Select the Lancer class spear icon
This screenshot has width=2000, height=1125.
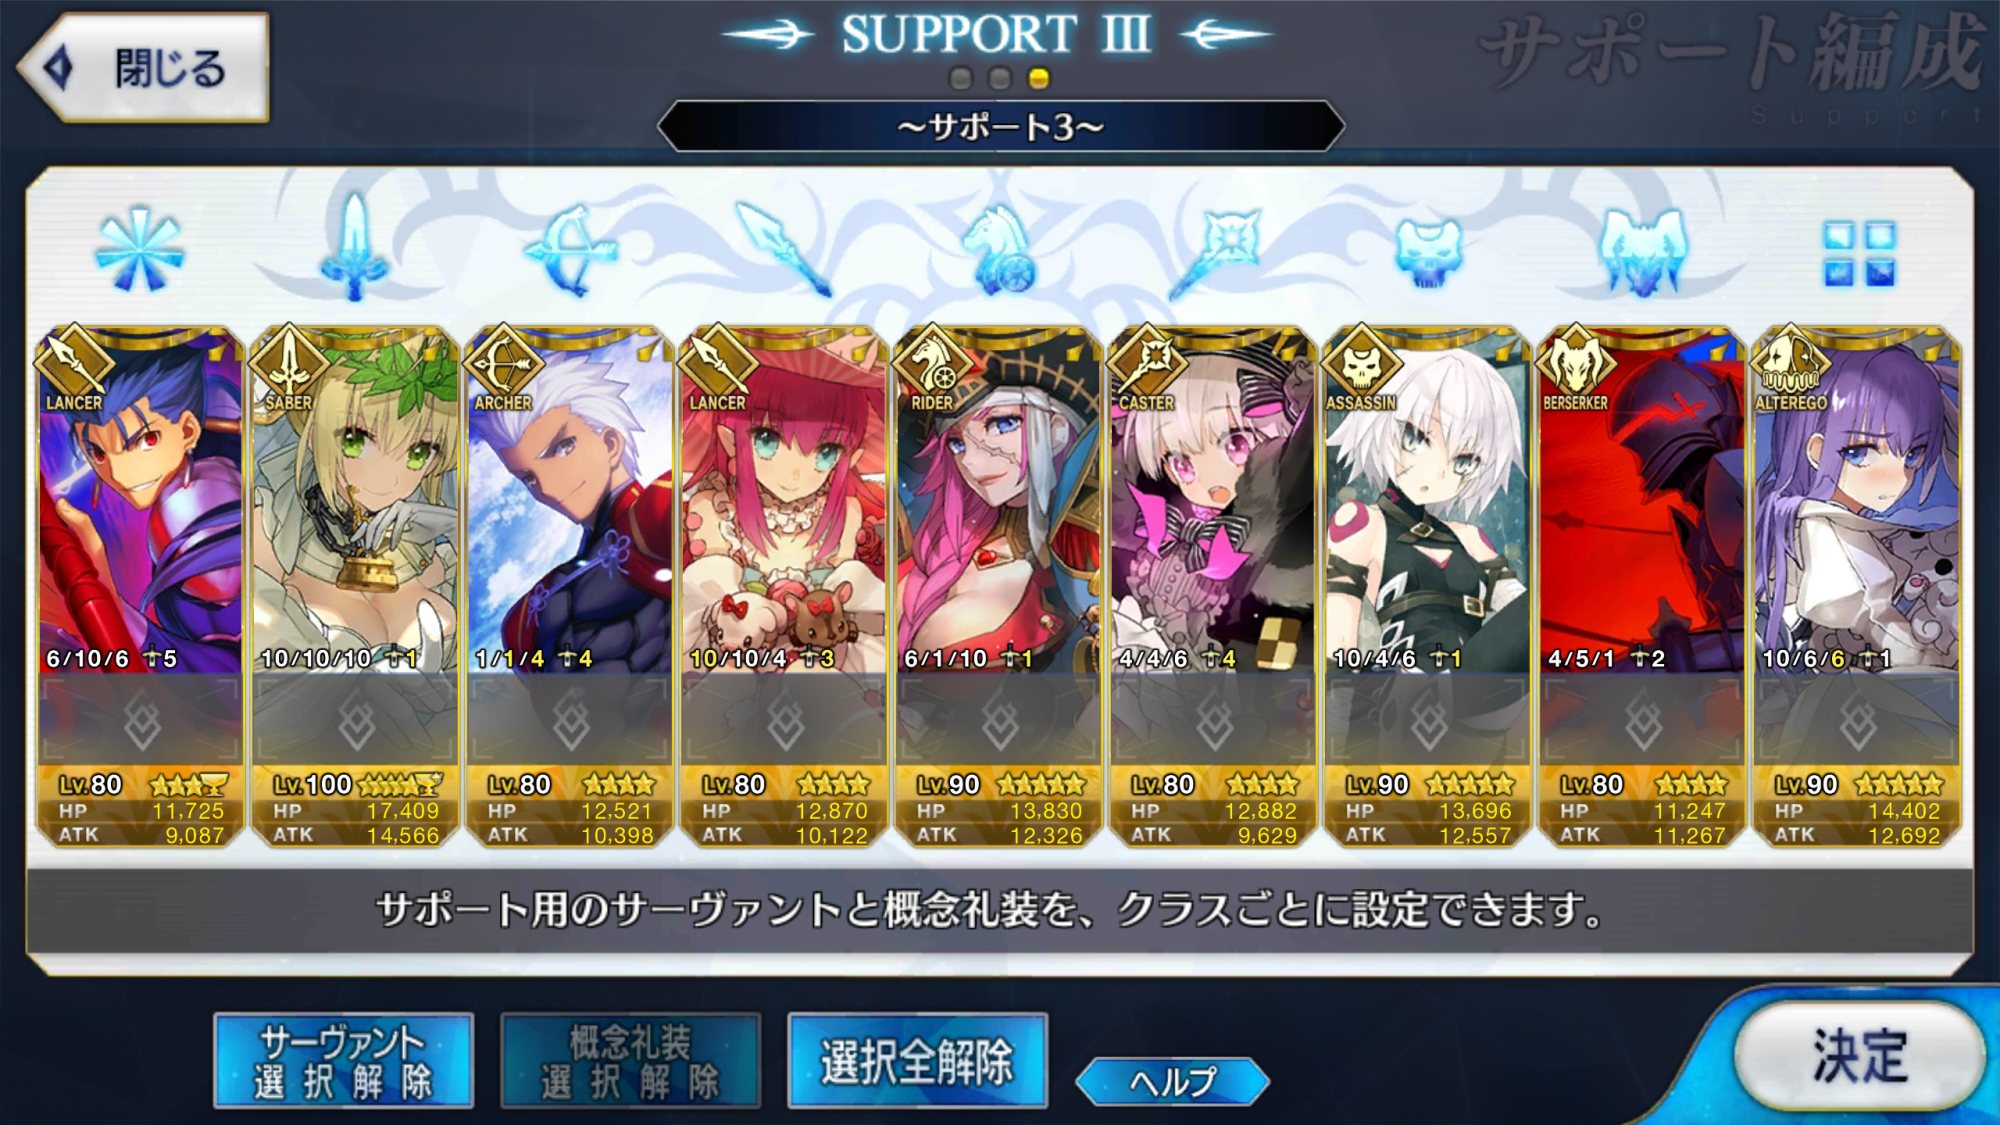[x=783, y=250]
